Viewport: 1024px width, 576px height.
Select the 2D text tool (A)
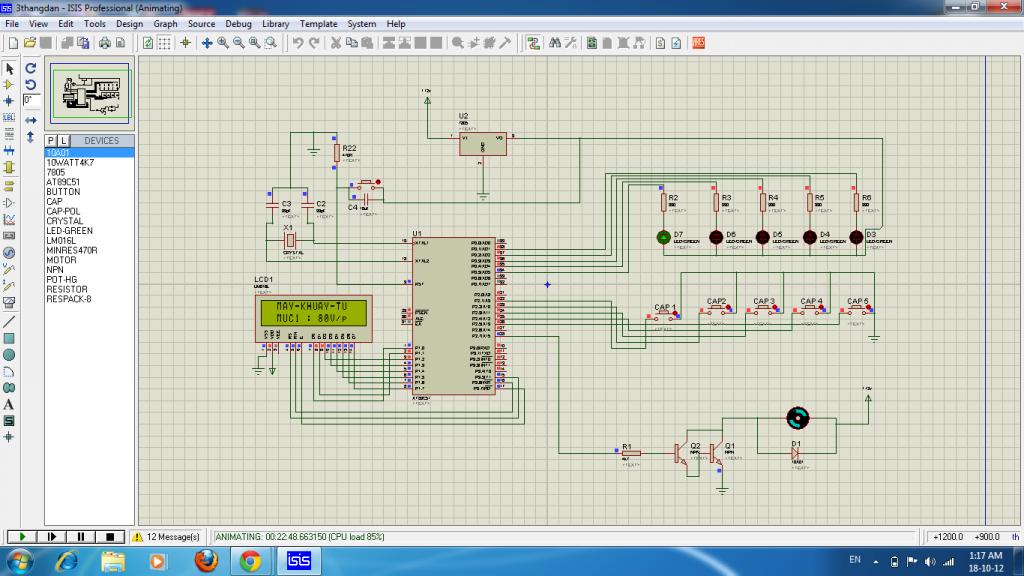tap(9, 404)
